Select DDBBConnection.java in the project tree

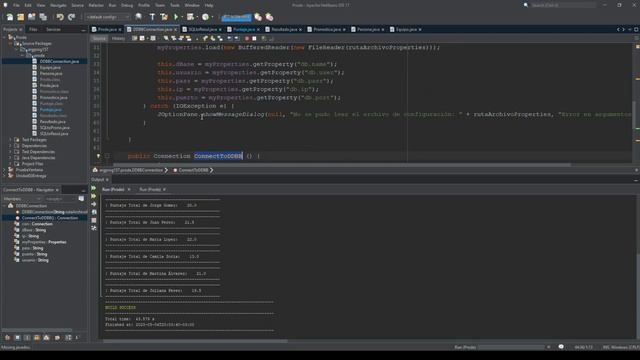pyautogui.click(x=59, y=61)
